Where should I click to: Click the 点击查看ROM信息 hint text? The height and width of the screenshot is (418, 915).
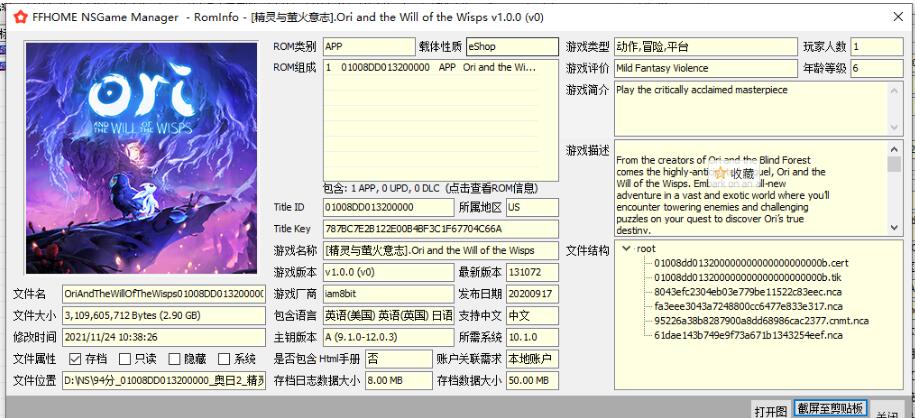click(x=491, y=189)
